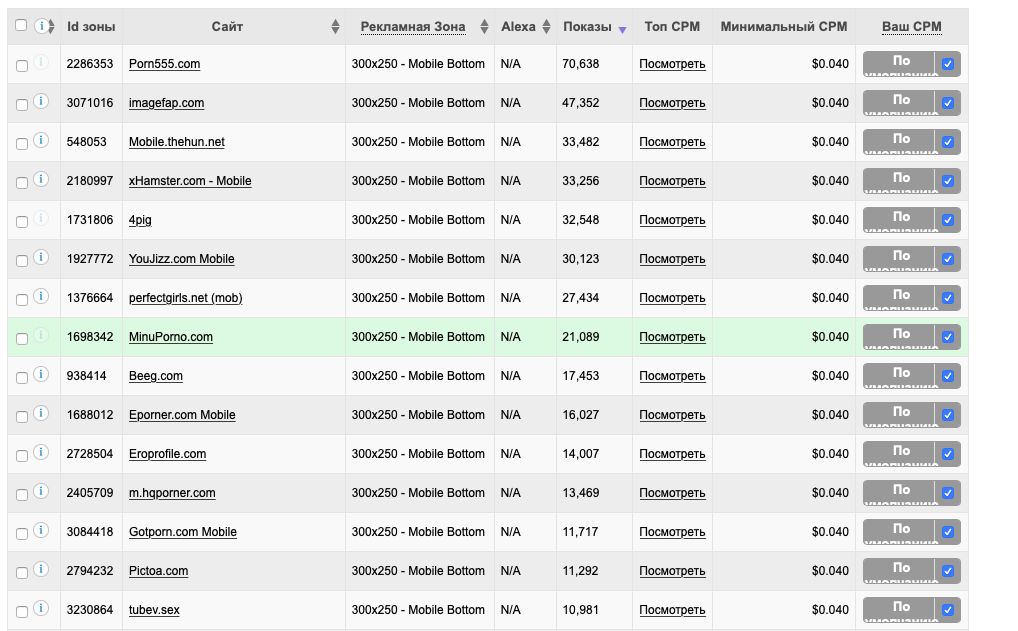Open the Pictoa.com site link

158,571
